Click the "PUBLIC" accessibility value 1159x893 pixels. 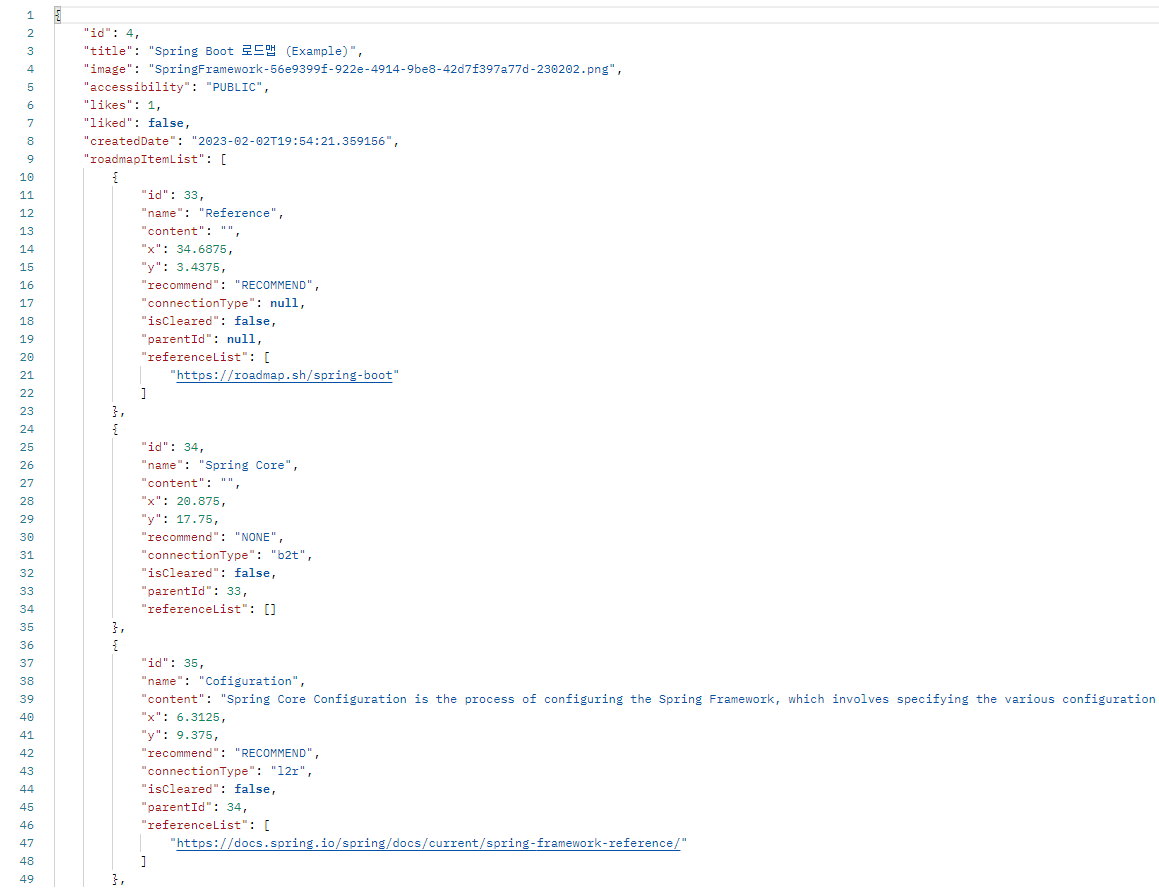point(234,86)
